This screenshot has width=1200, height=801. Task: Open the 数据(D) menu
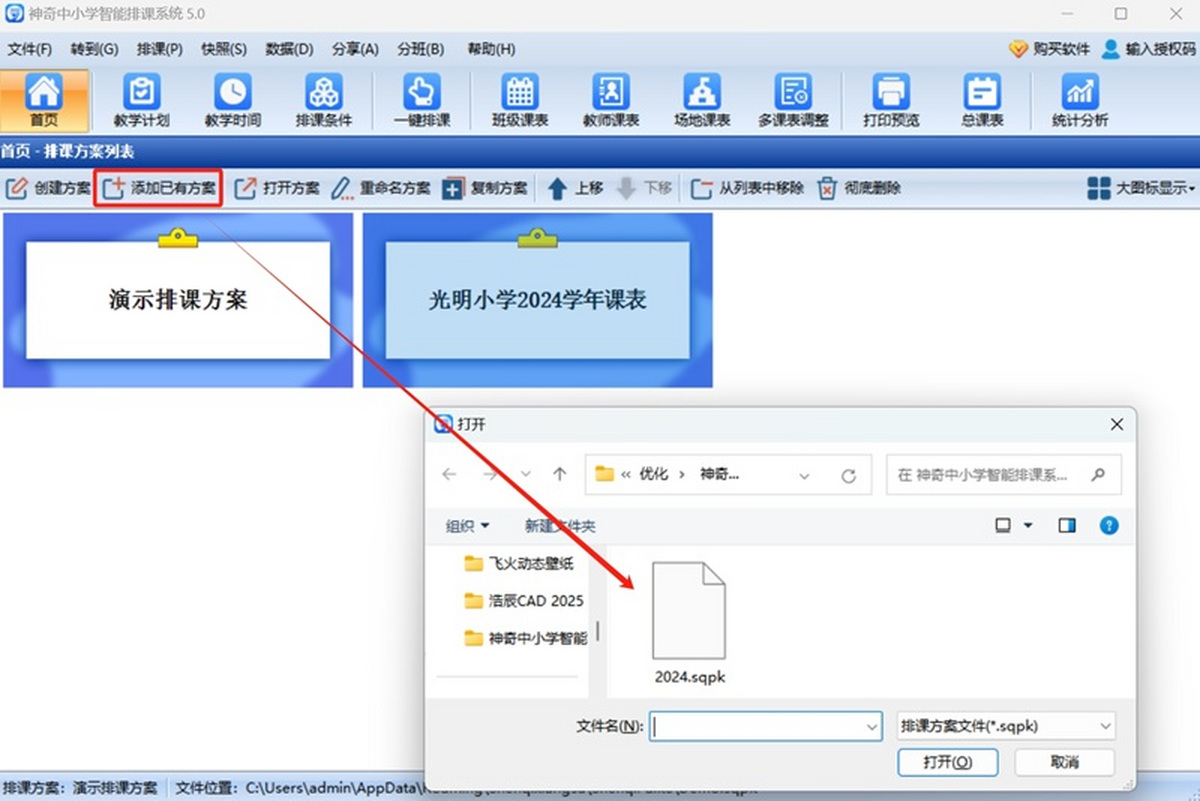coord(289,49)
